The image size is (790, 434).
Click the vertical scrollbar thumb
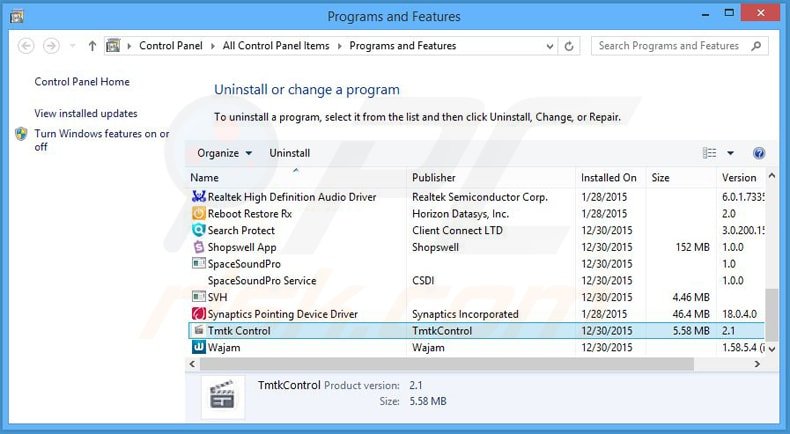pyautogui.click(x=771, y=314)
